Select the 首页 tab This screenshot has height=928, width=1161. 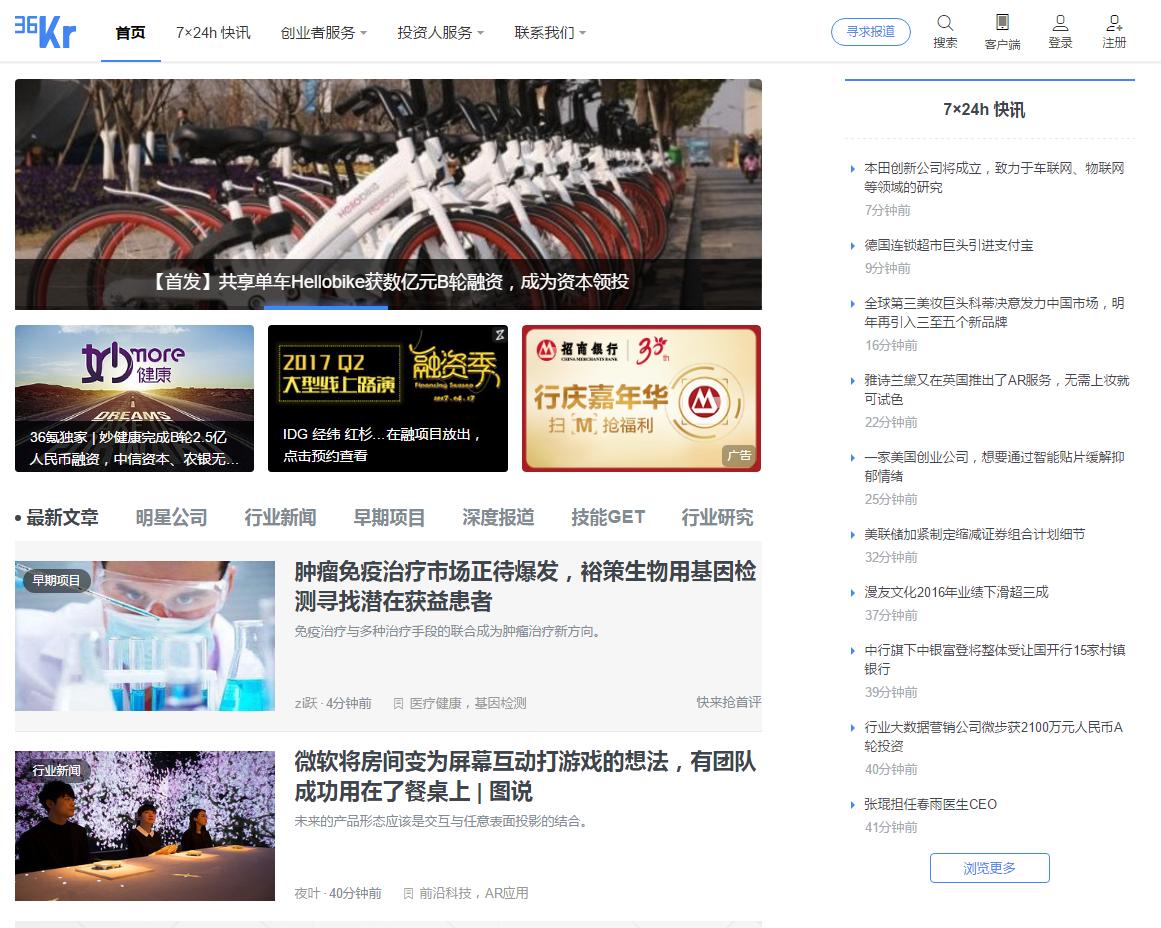pos(130,32)
